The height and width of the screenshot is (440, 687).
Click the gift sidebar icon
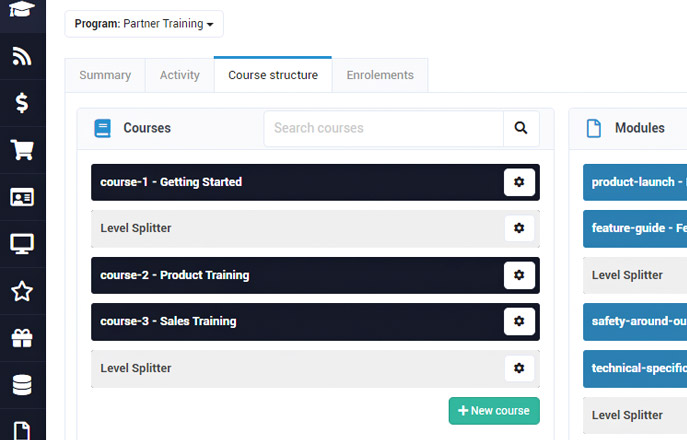click(22, 338)
